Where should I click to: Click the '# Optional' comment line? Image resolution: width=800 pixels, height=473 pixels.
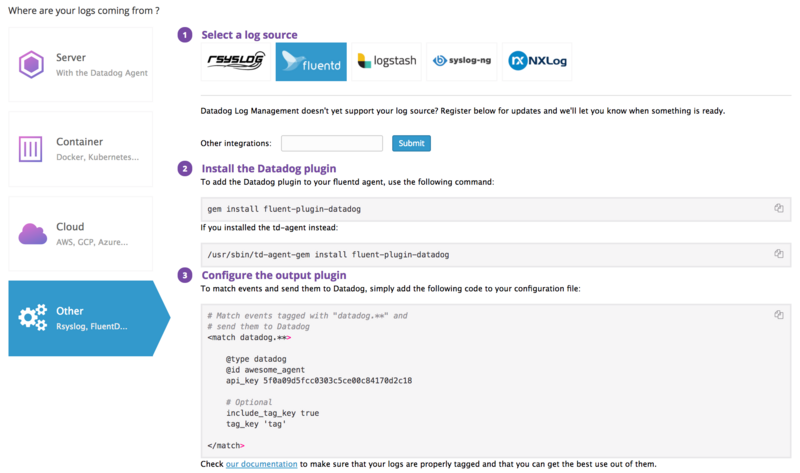point(249,402)
